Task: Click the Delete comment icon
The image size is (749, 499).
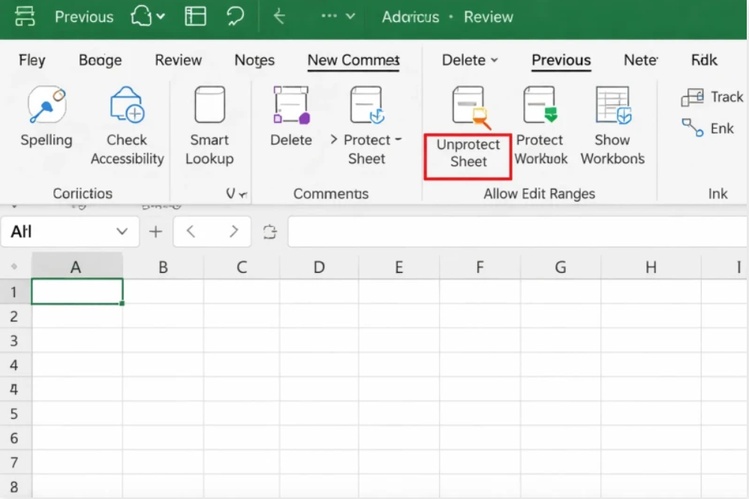Action: [x=291, y=105]
